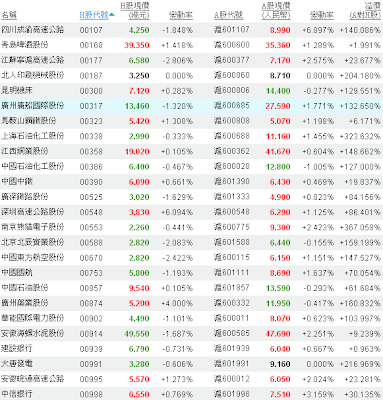Select stock name 建設銀行
Screen dimensions: 383x400
(17, 348)
